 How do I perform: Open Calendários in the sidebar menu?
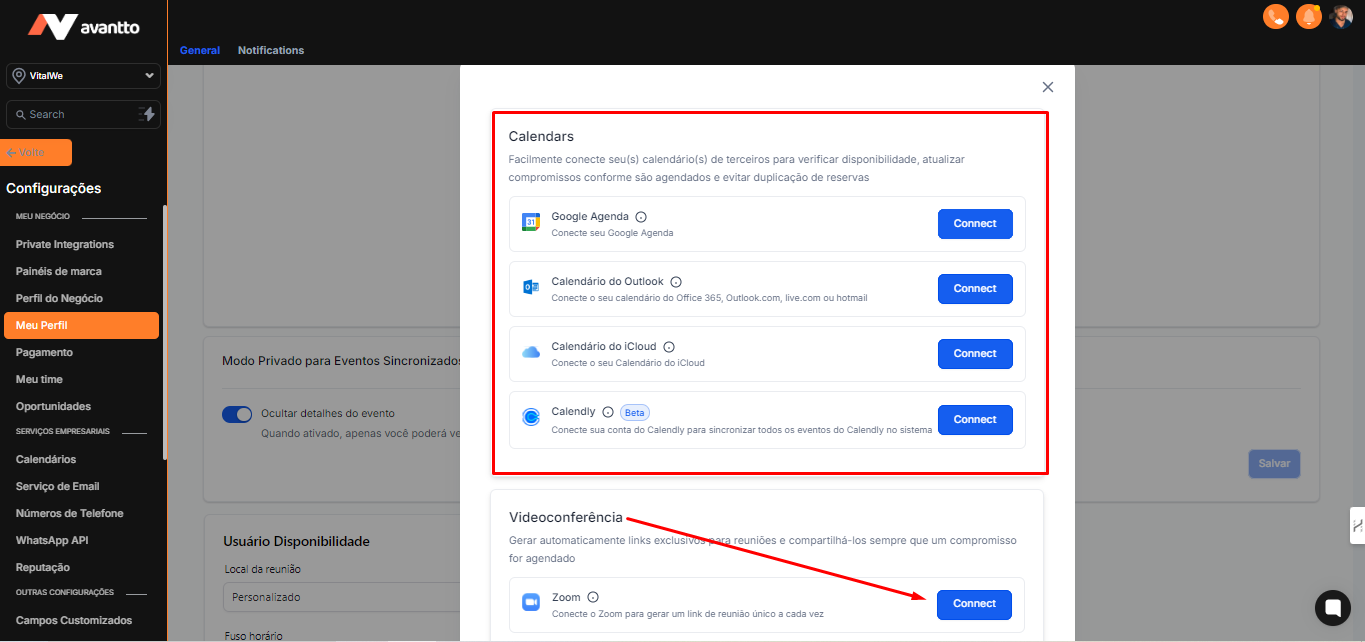click(46, 459)
